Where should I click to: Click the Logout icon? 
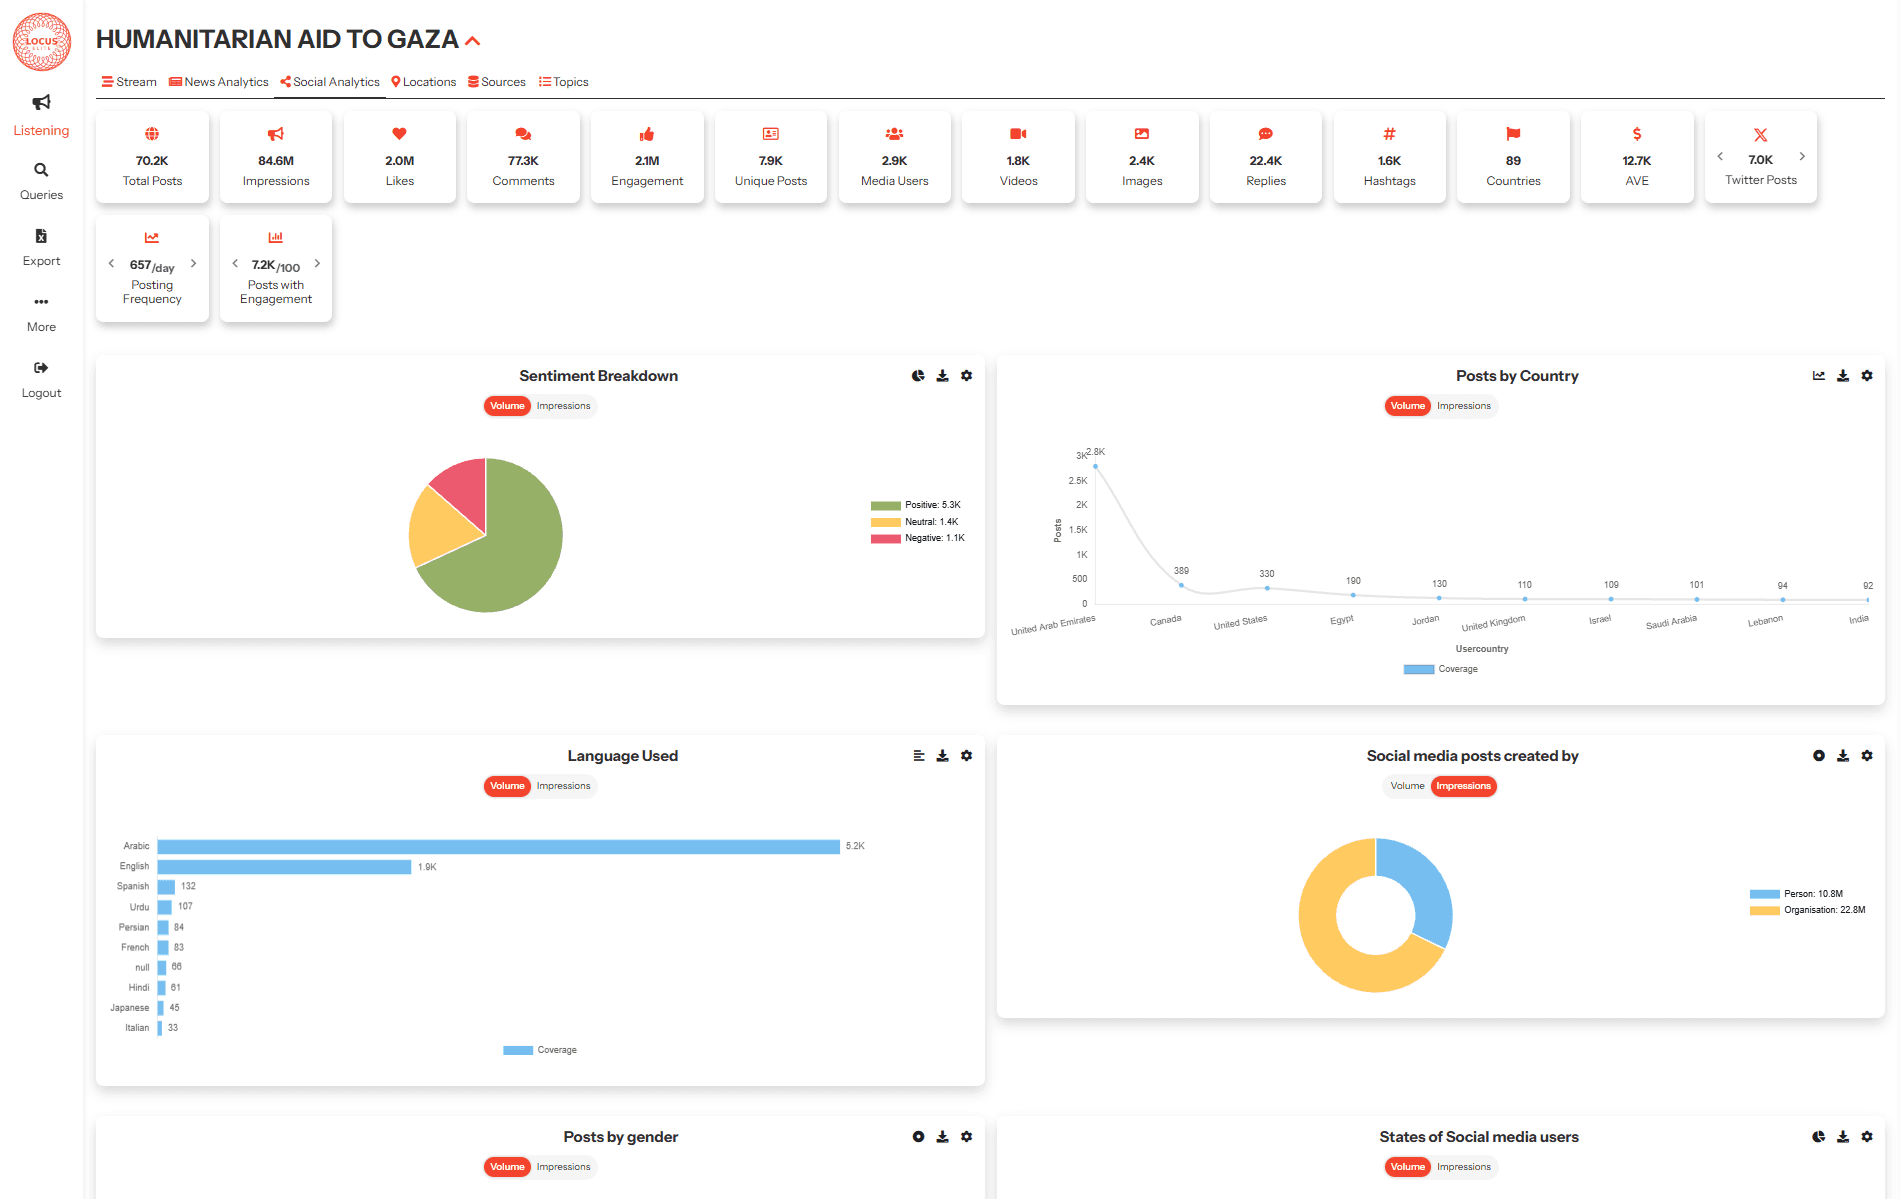click(41, 368)
